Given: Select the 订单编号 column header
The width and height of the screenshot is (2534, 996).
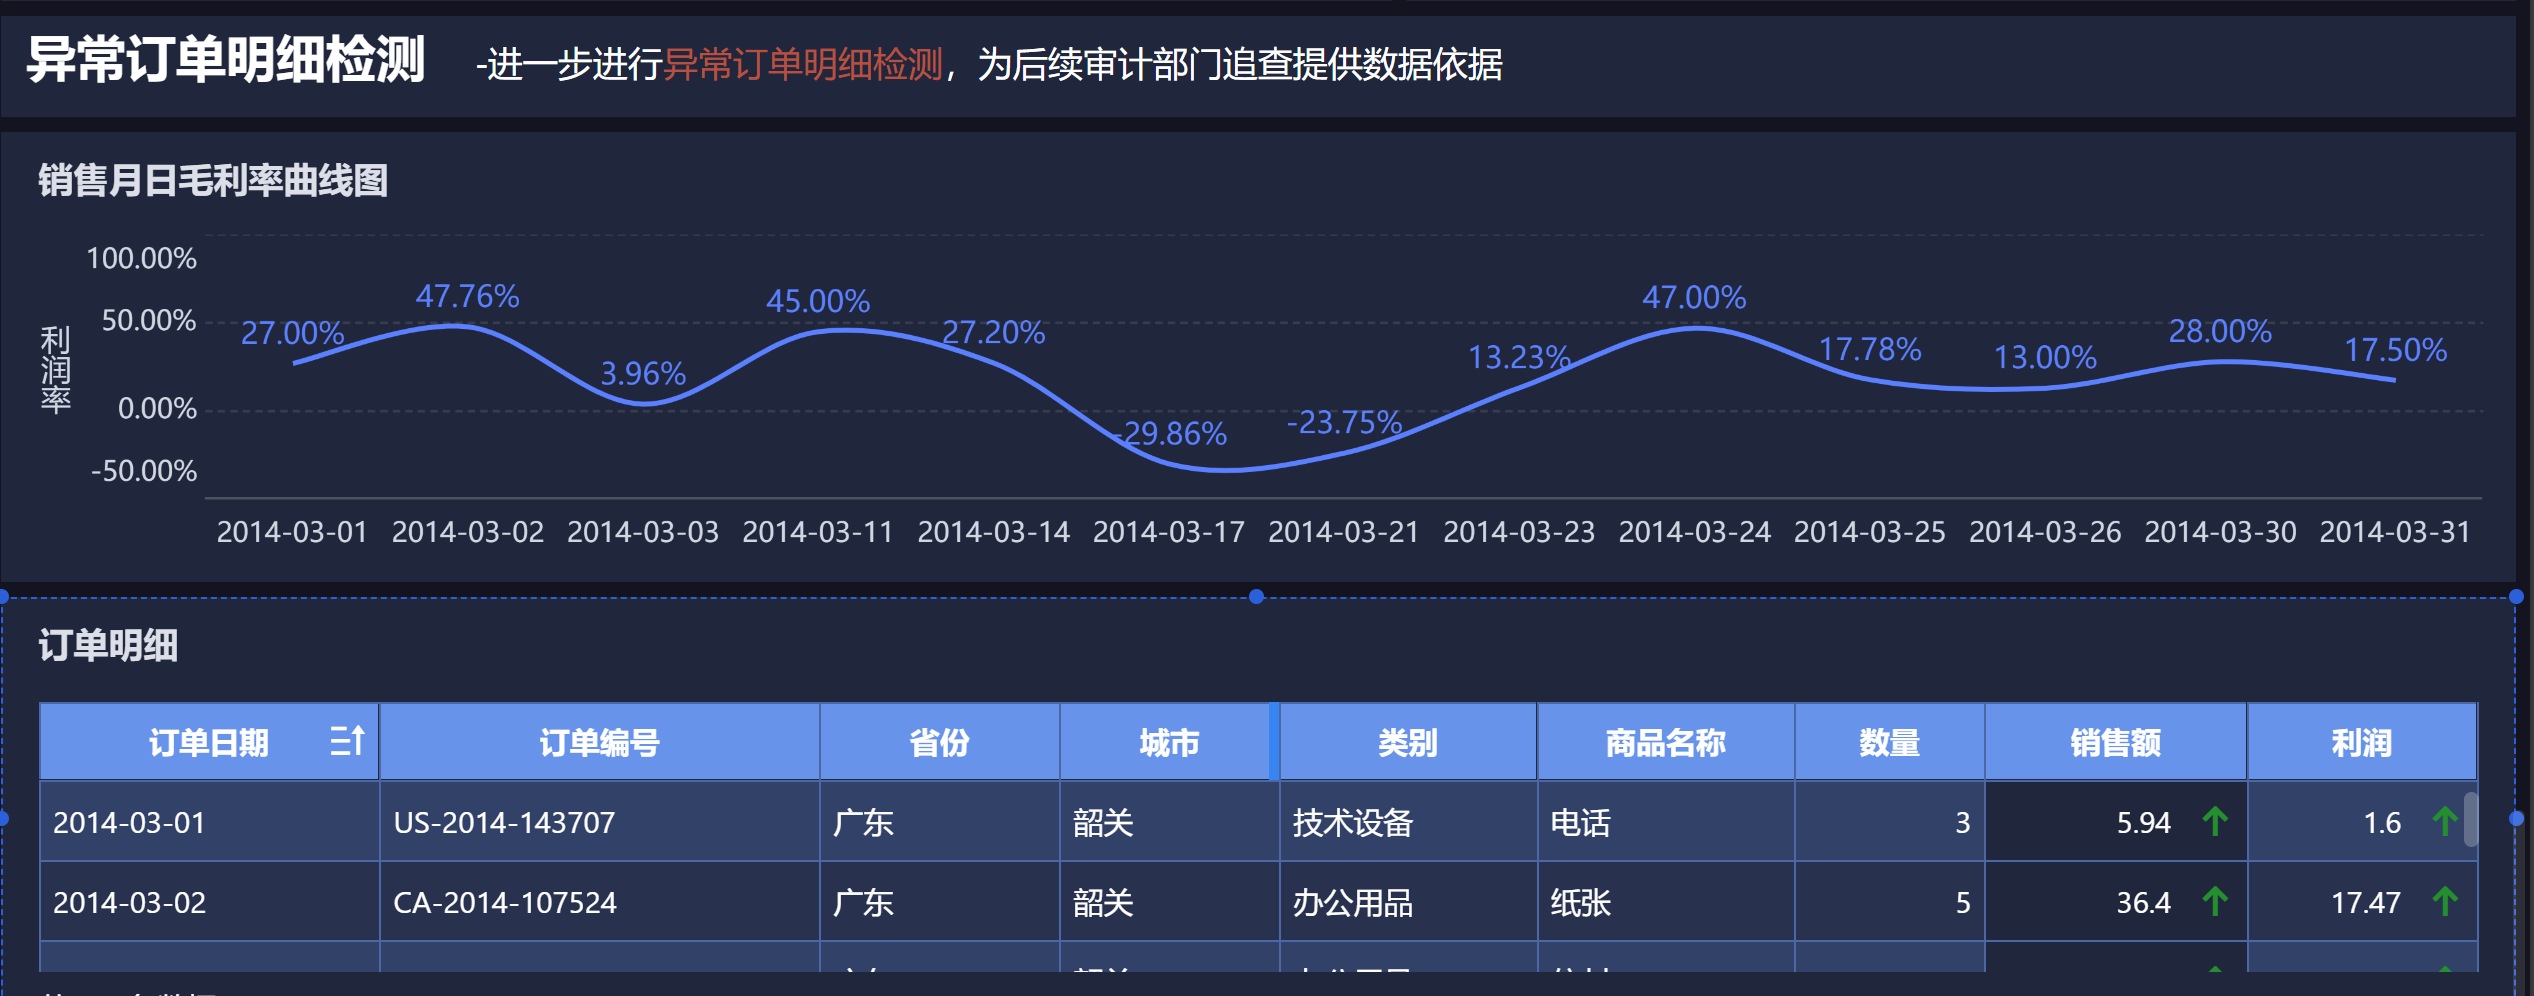Looking at the screenshot, I should tap(599, 743).
